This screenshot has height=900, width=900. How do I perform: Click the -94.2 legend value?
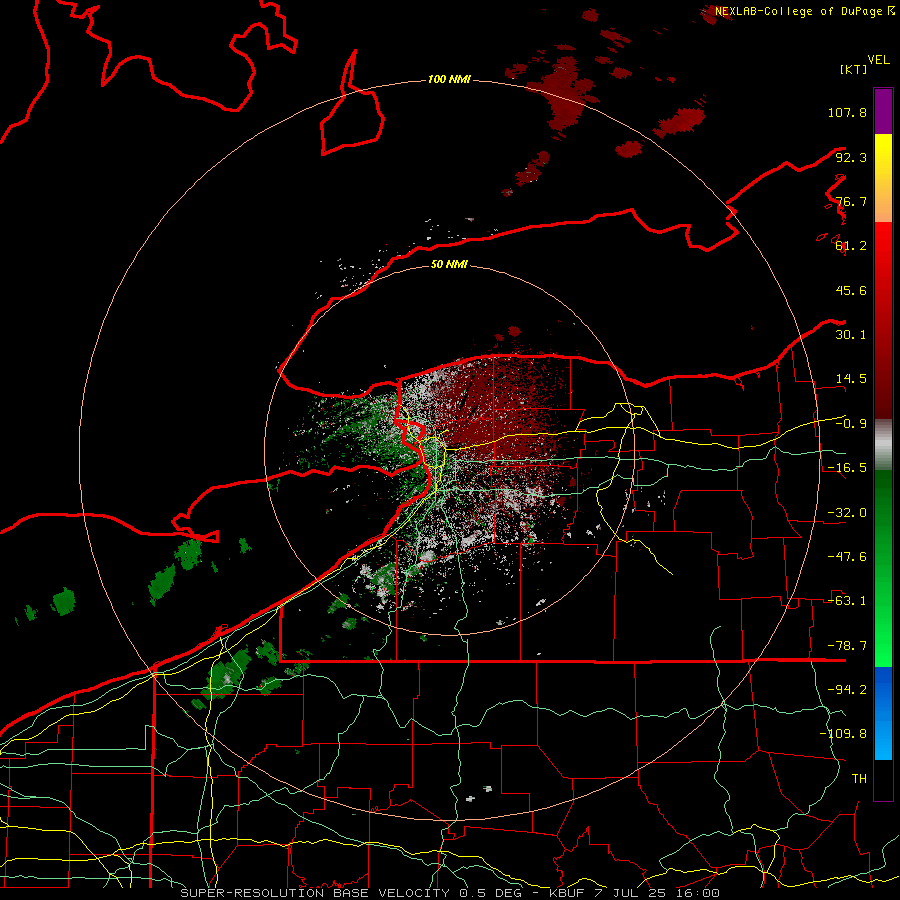coord(847,690)
